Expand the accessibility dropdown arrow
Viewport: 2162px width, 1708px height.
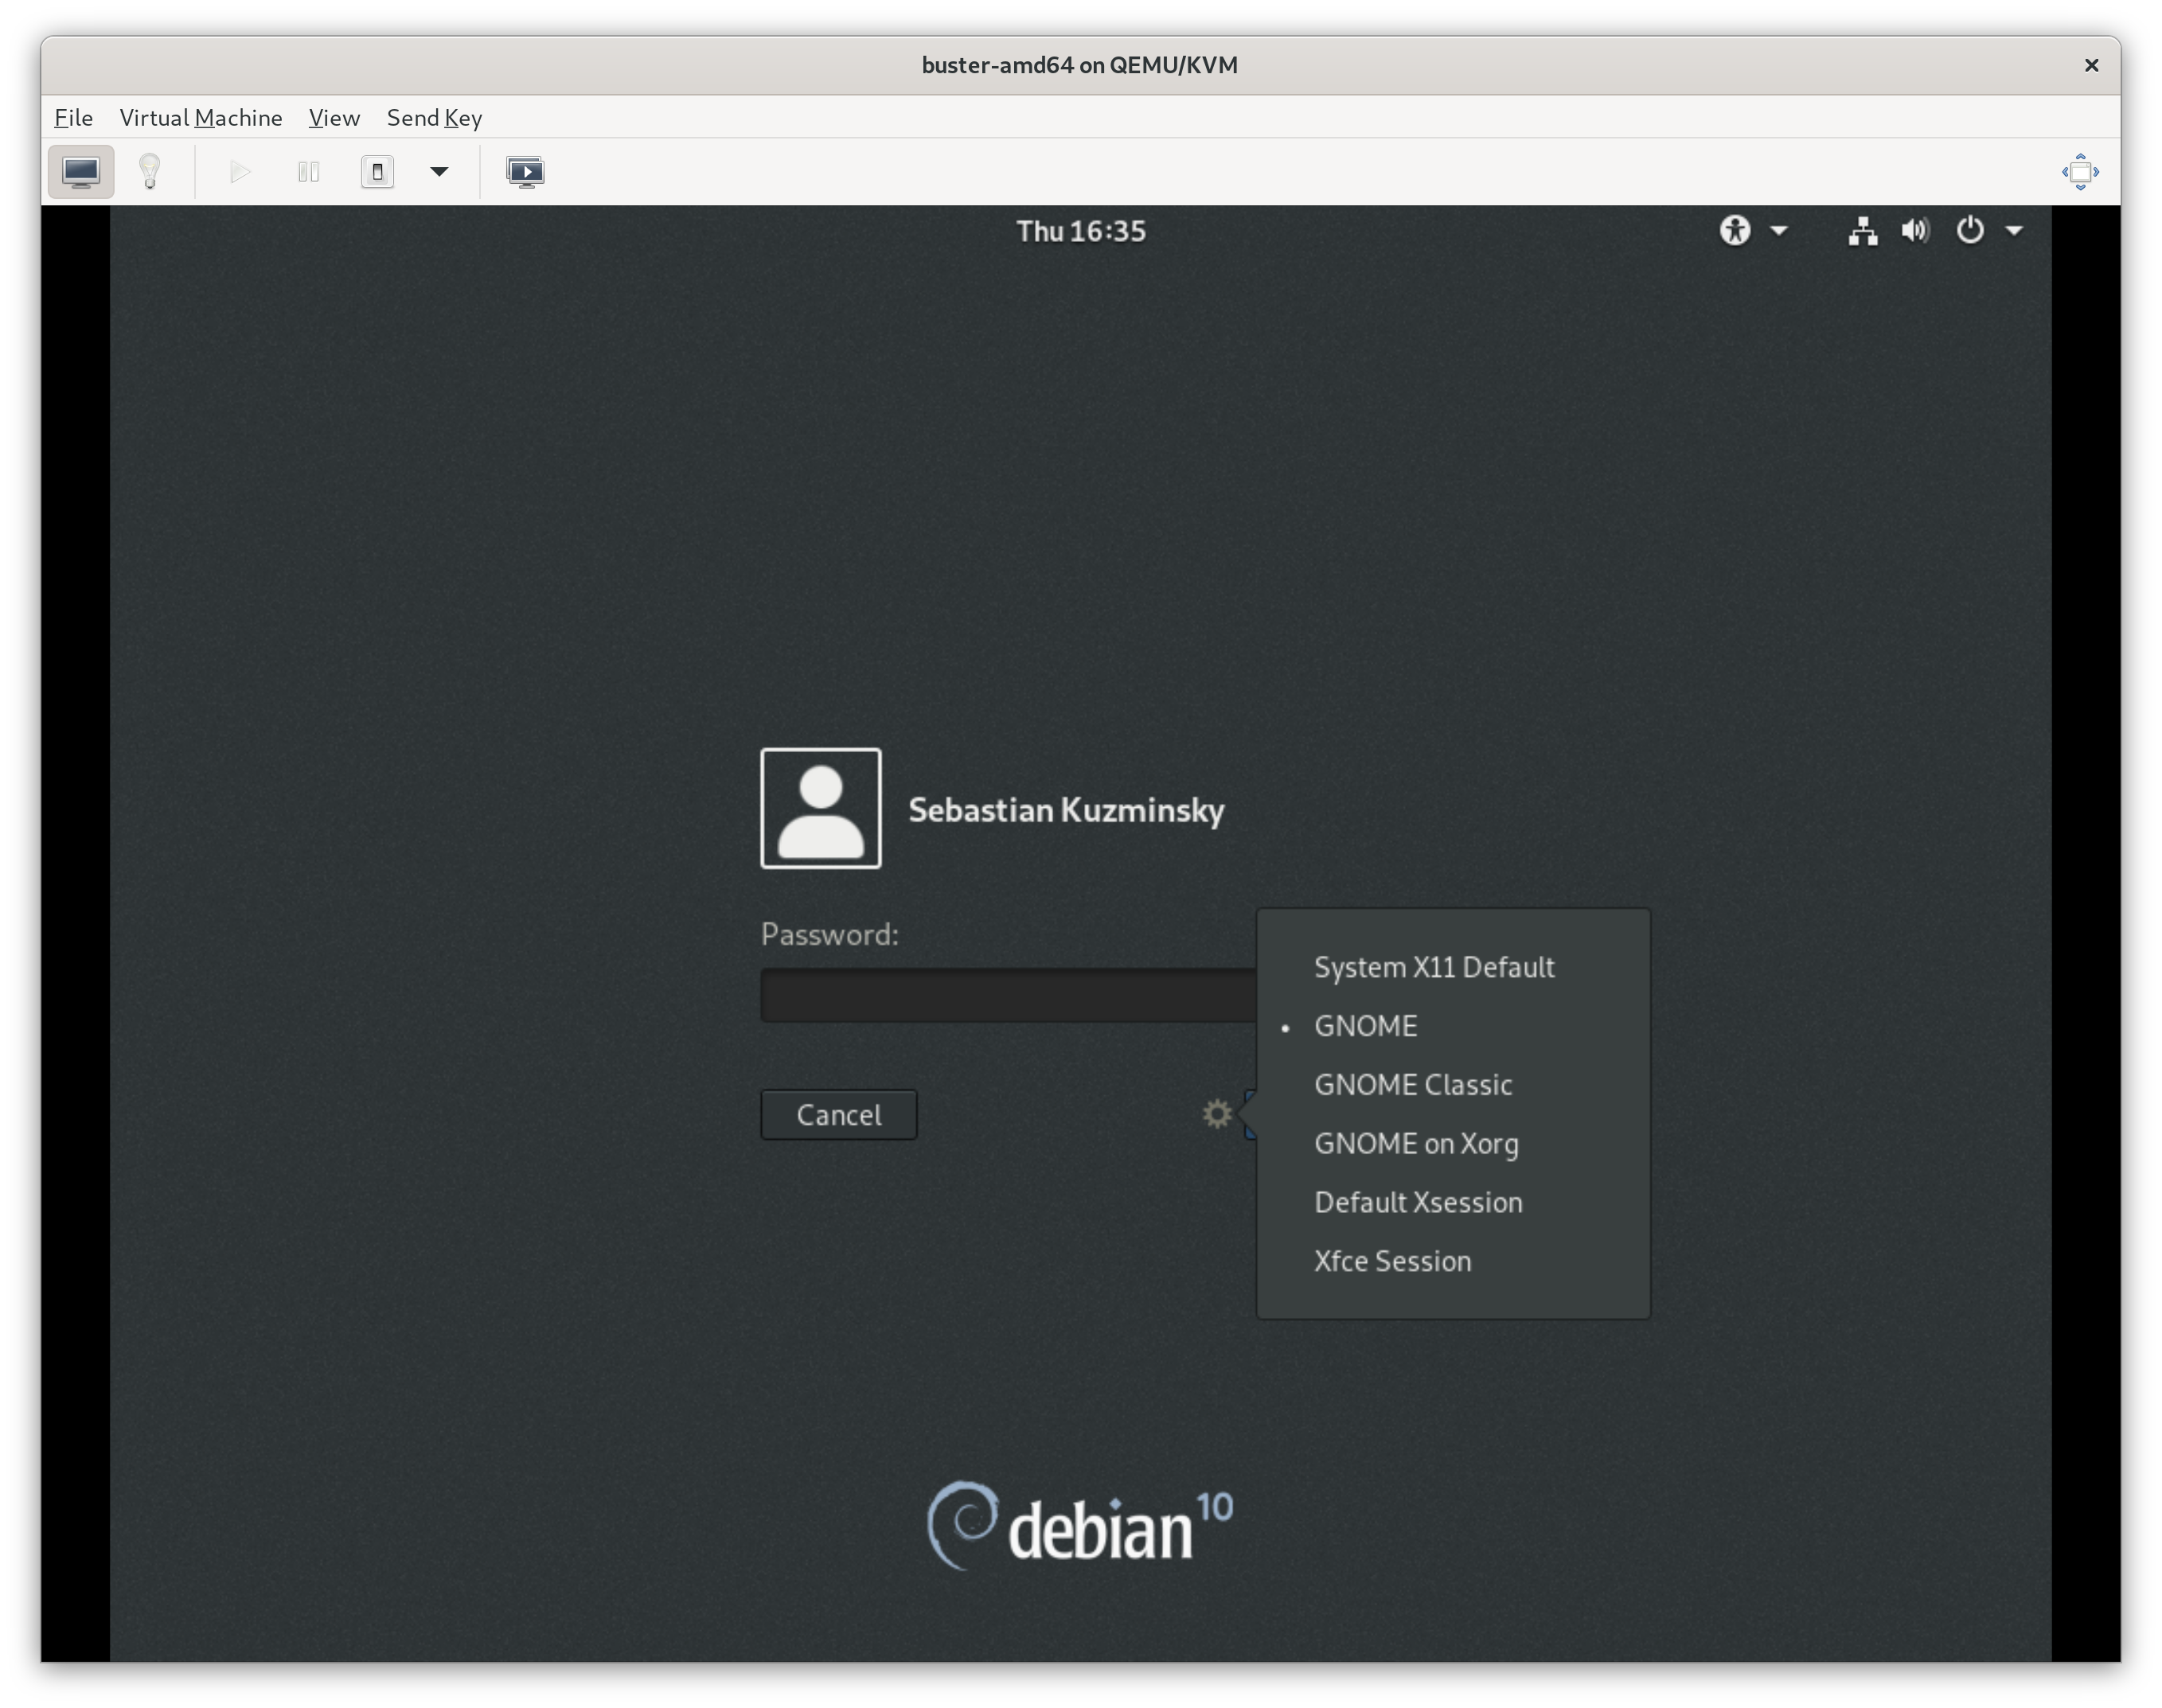[x=1779, y=230]
